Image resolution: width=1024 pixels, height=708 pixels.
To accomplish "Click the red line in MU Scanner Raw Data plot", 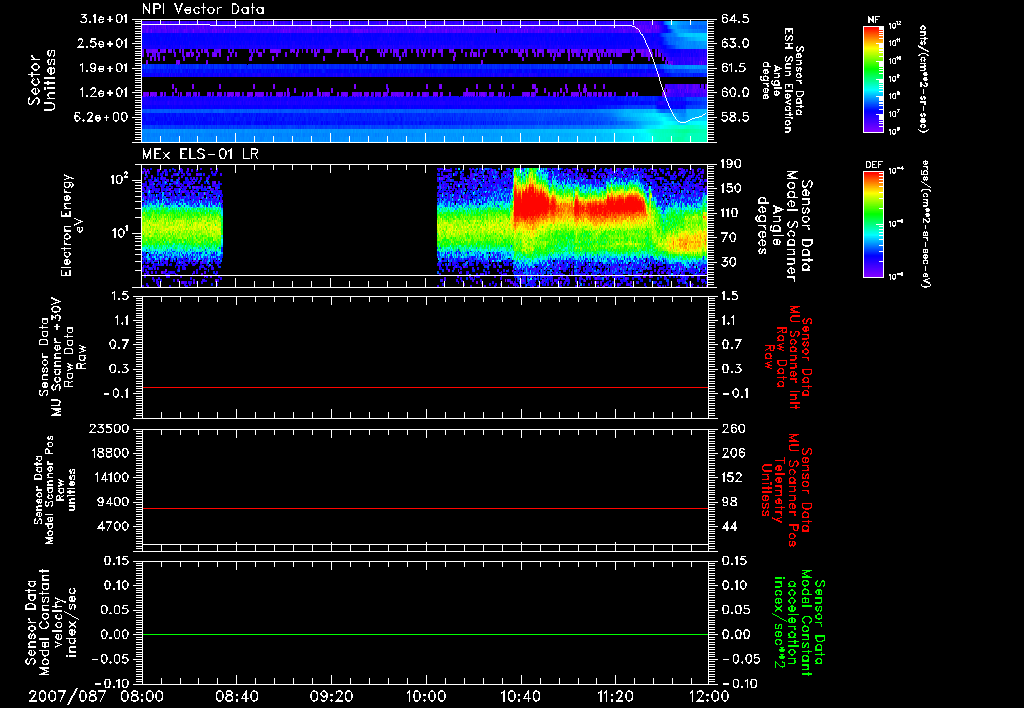I will pyautogui.click(x=425, y=387).
